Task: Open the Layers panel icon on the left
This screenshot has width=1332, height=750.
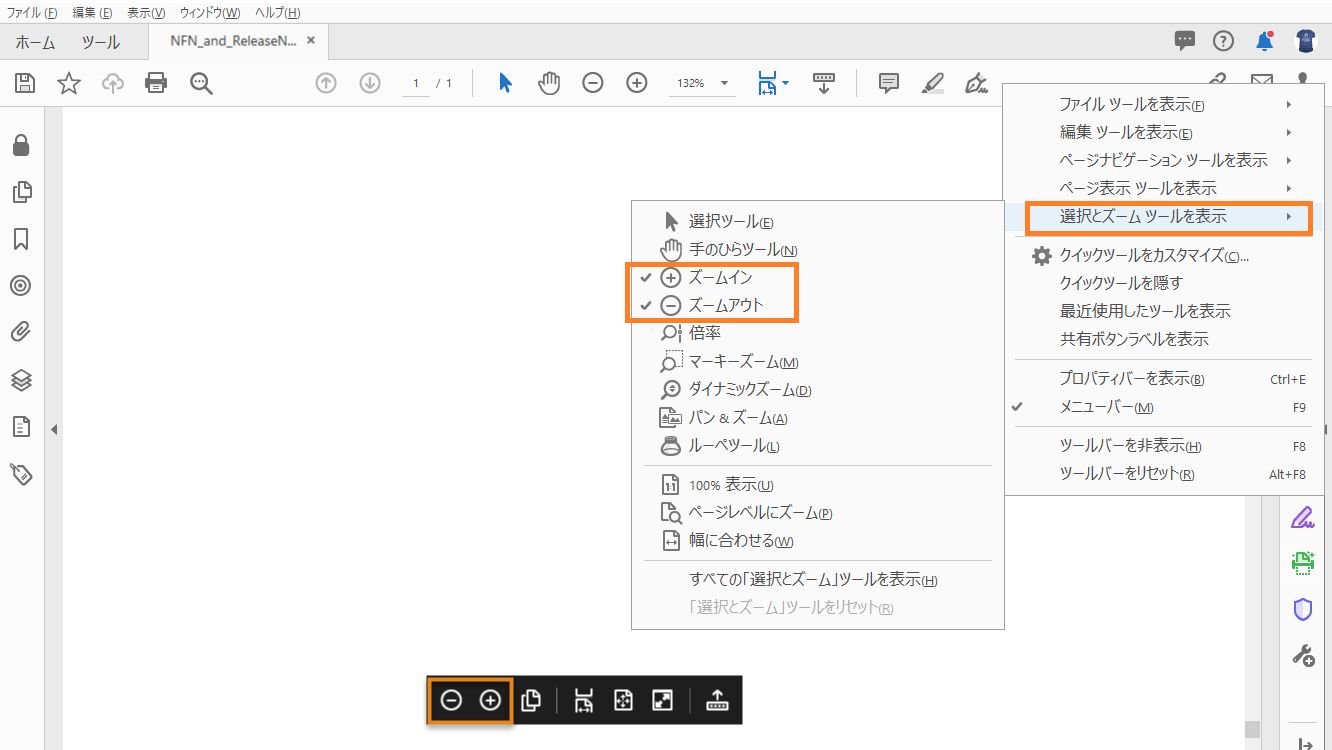Action: [22, 379]
